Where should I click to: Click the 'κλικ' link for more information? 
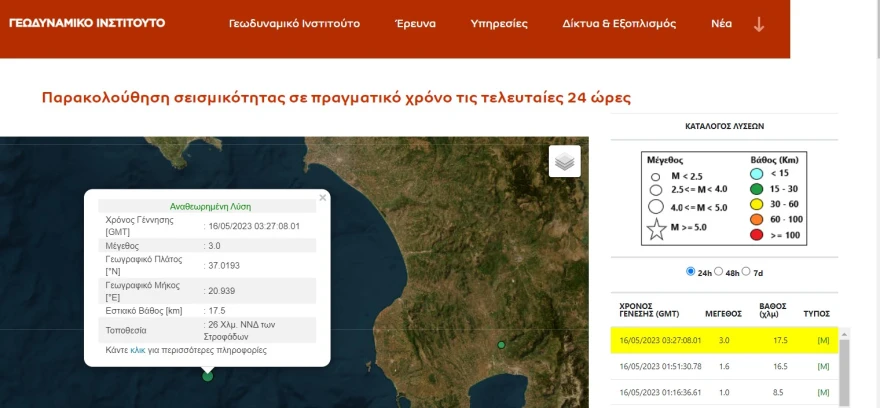138,350
